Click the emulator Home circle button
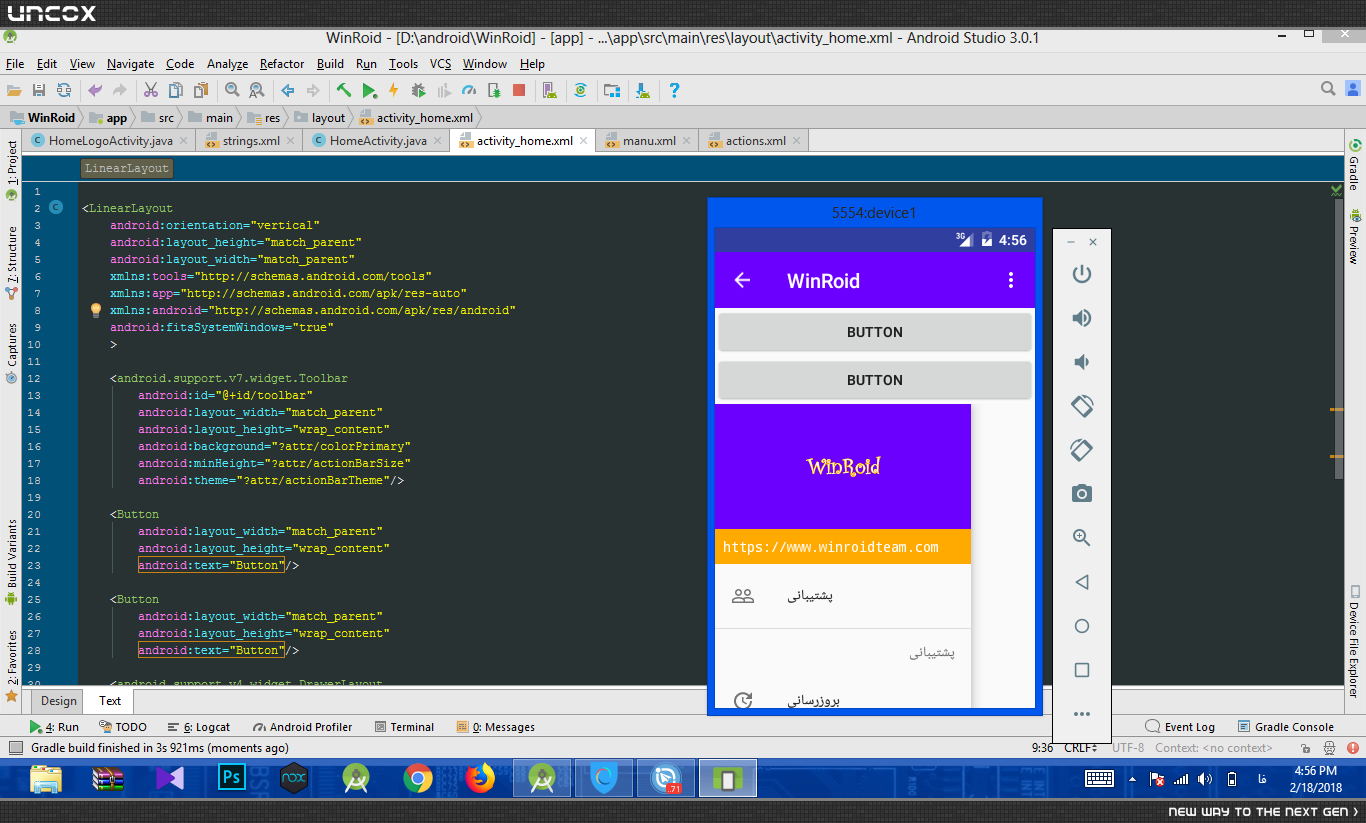 [x=1081, y=626]
